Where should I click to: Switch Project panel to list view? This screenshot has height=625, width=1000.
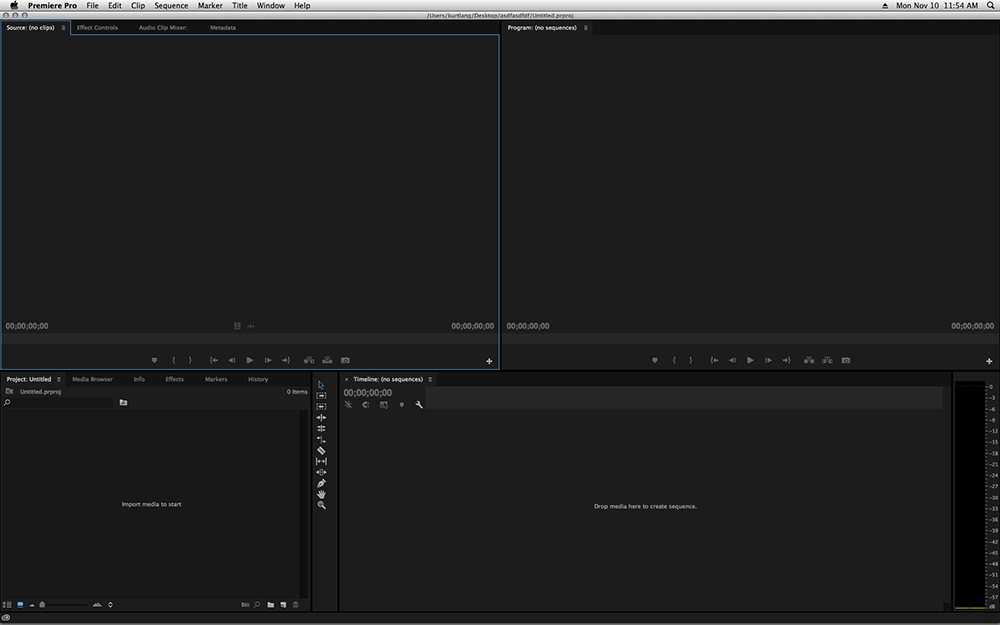[8, 604]
